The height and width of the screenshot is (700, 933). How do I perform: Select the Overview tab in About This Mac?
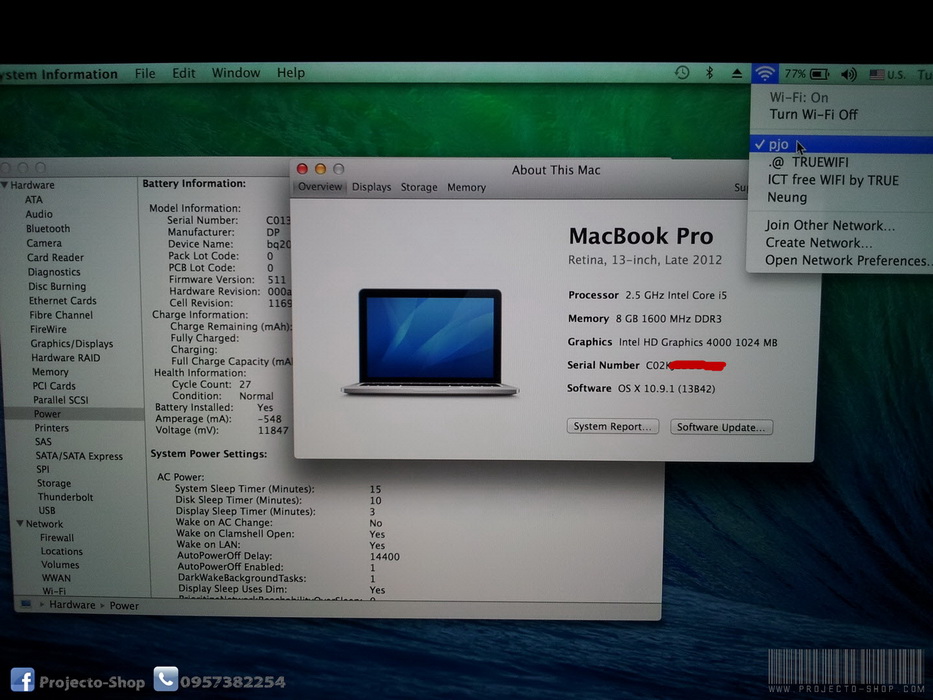[x=320, y=187]
